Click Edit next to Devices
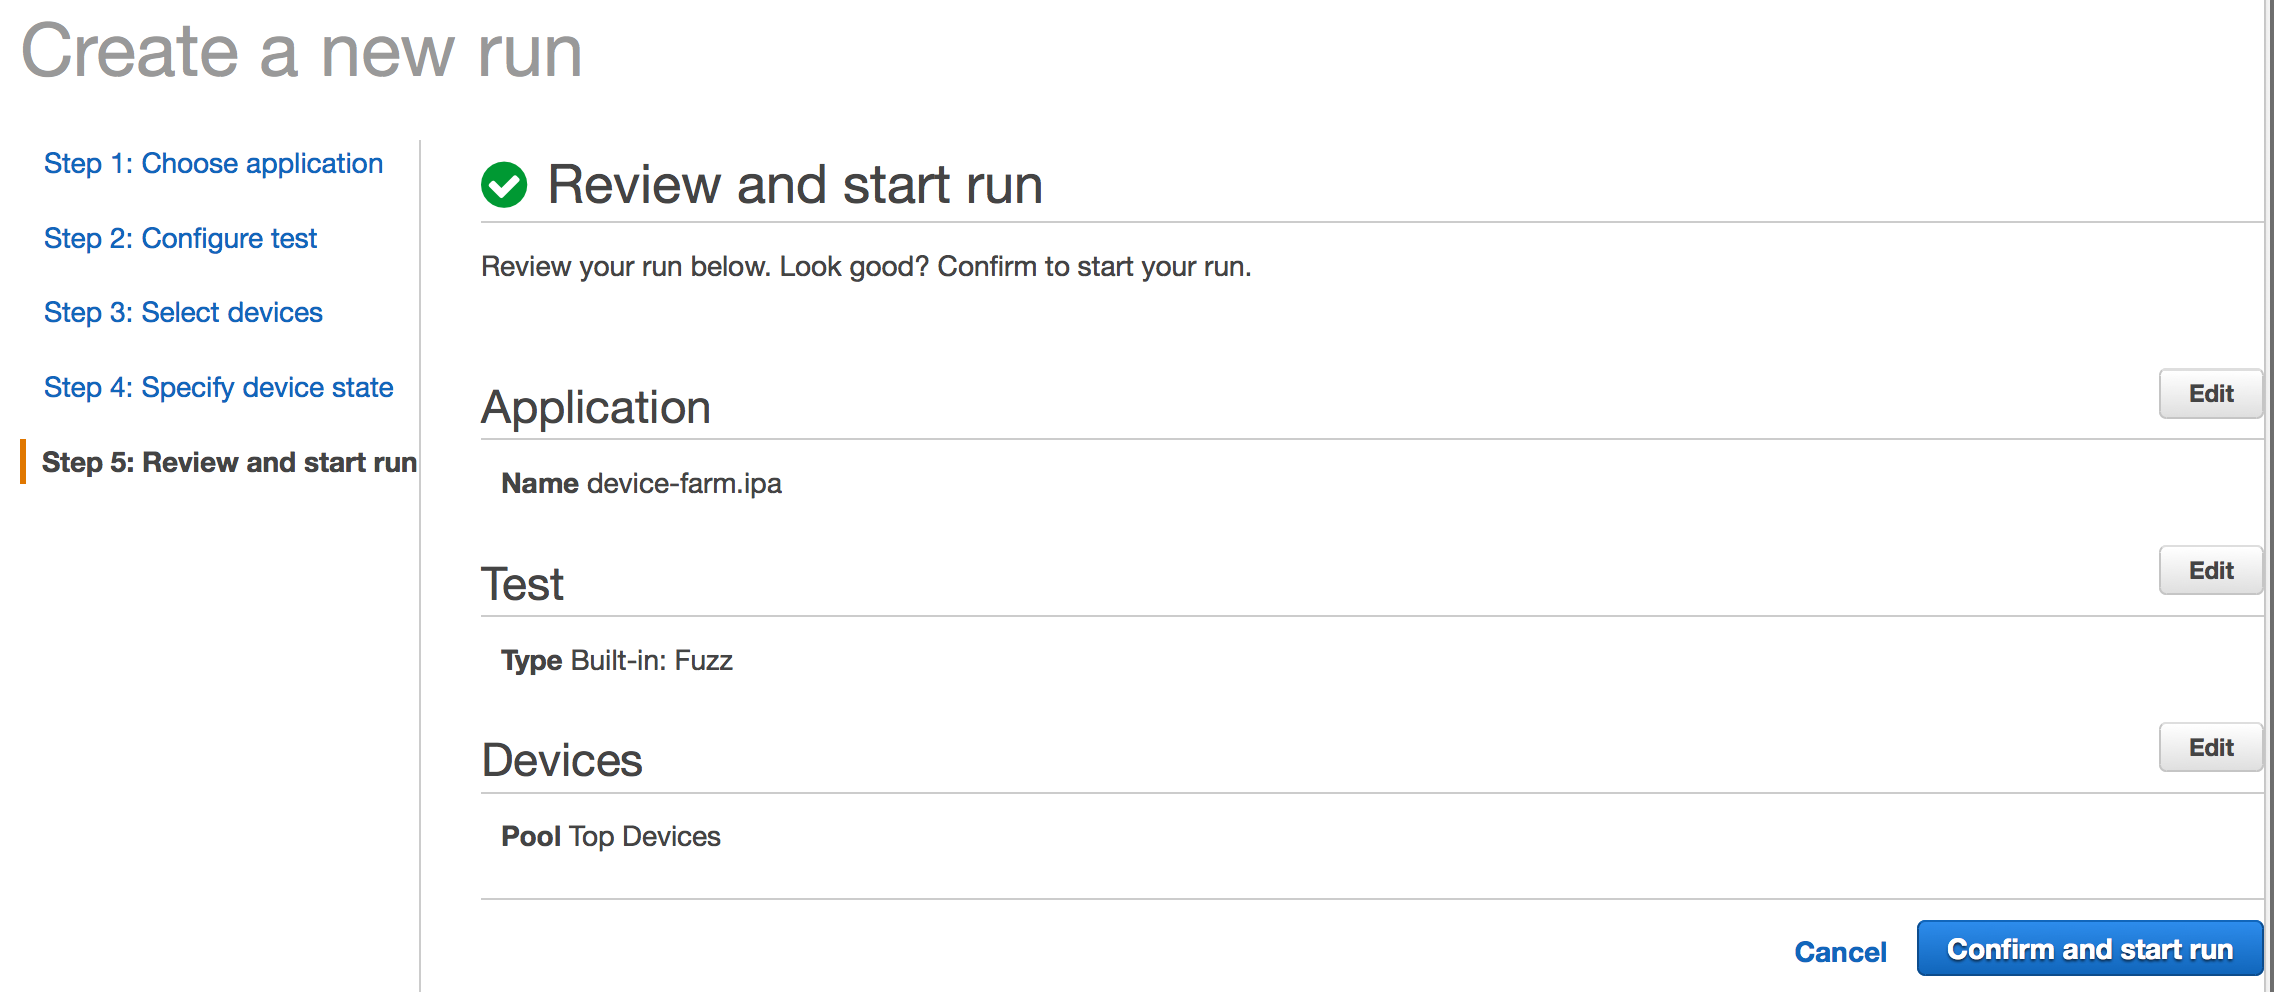2274x992 pixels. 2209,748
